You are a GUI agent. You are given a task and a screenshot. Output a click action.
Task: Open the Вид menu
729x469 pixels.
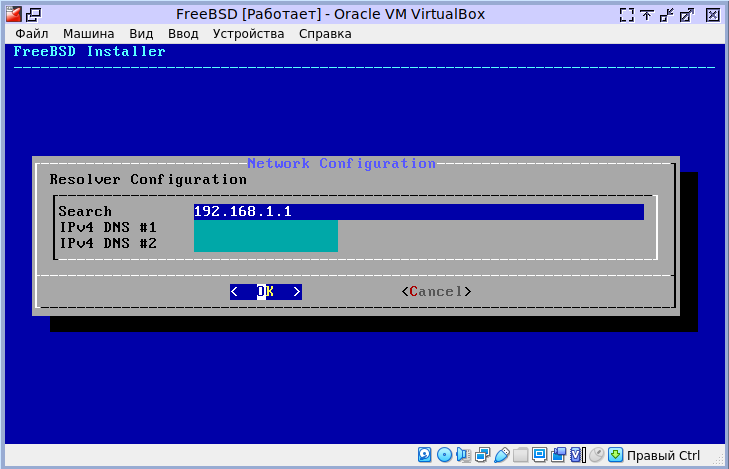[x=141, y=34]
